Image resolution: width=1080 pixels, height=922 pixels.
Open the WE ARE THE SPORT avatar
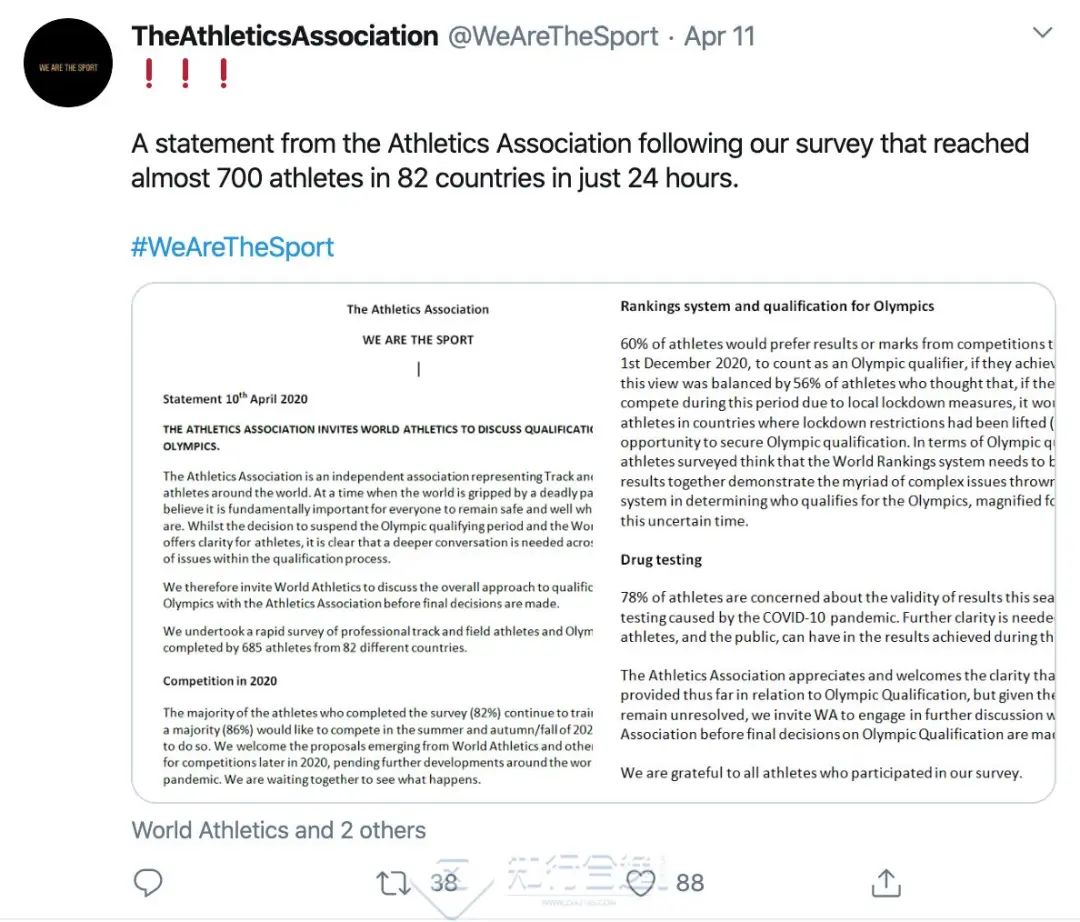[x=68, y=66]
